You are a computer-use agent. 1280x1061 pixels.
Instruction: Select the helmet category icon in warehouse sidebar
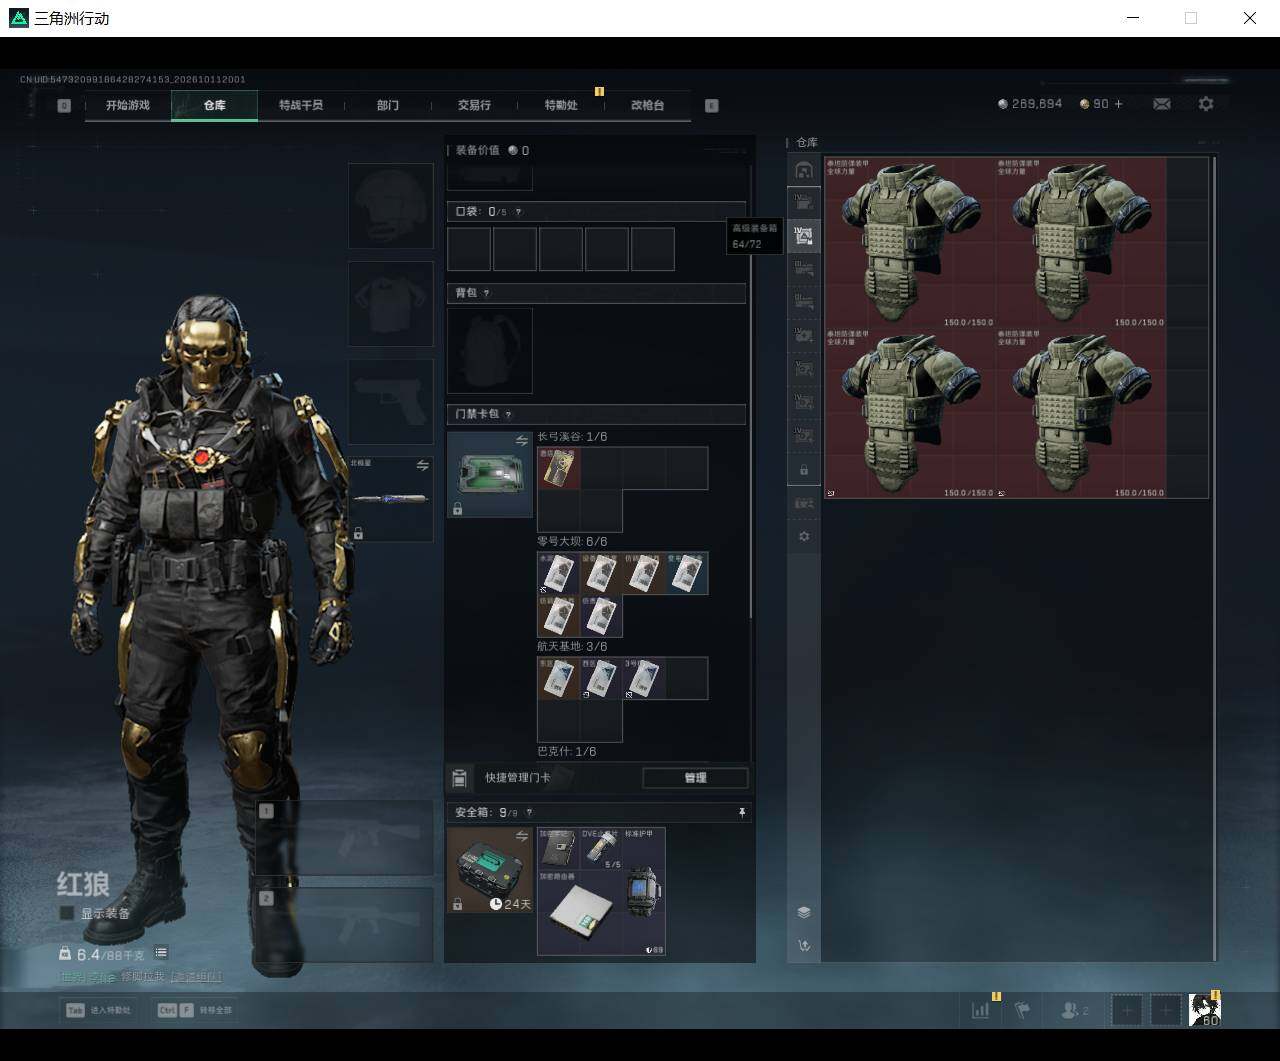tap(803, 170)
